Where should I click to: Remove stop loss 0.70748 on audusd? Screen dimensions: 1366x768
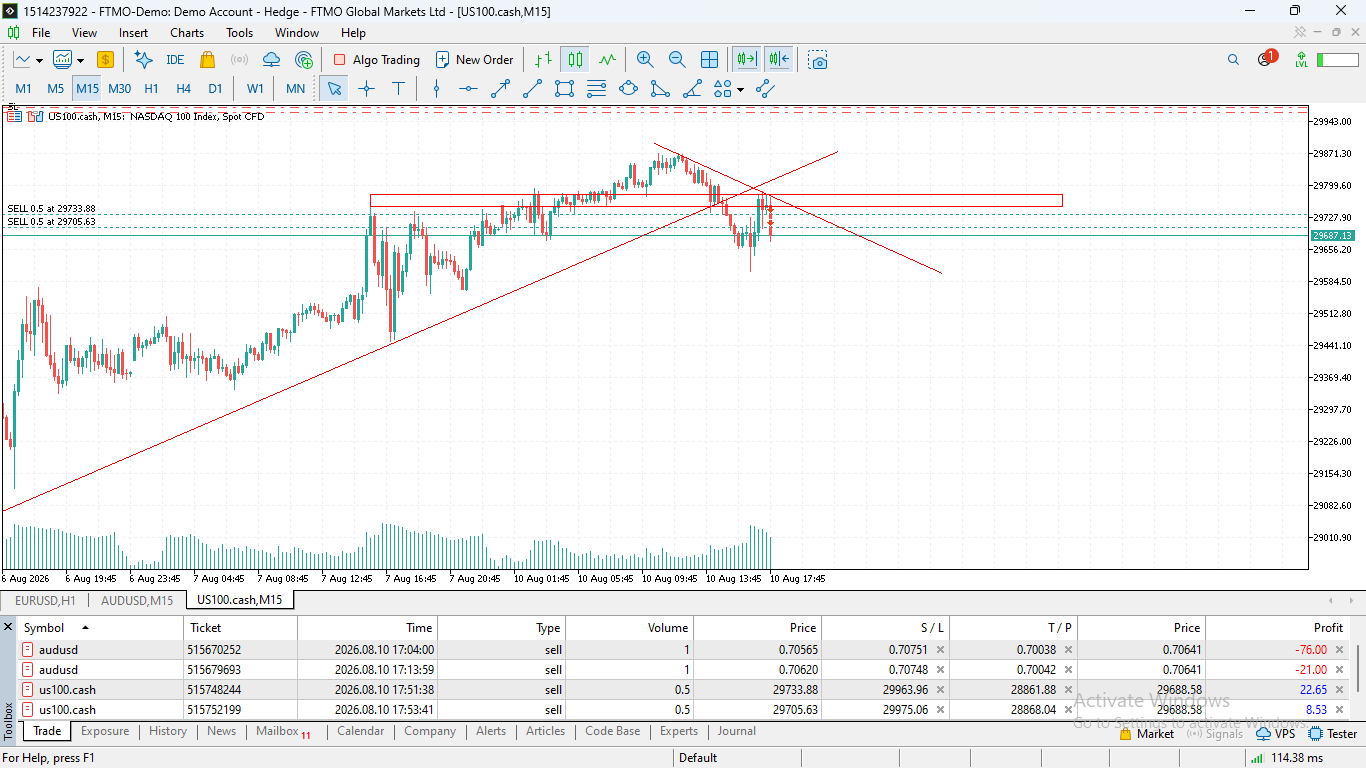940,670
